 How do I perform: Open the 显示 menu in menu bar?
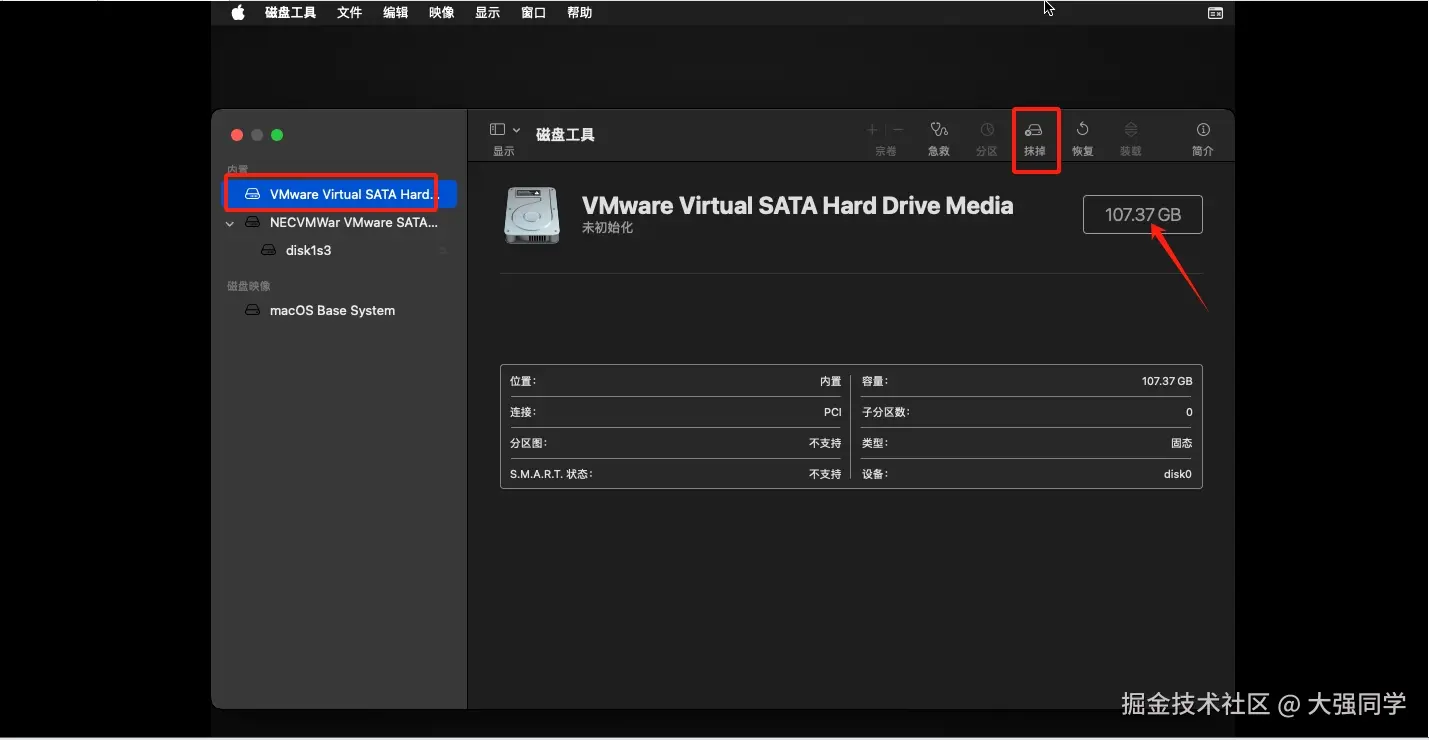(488, 13)
